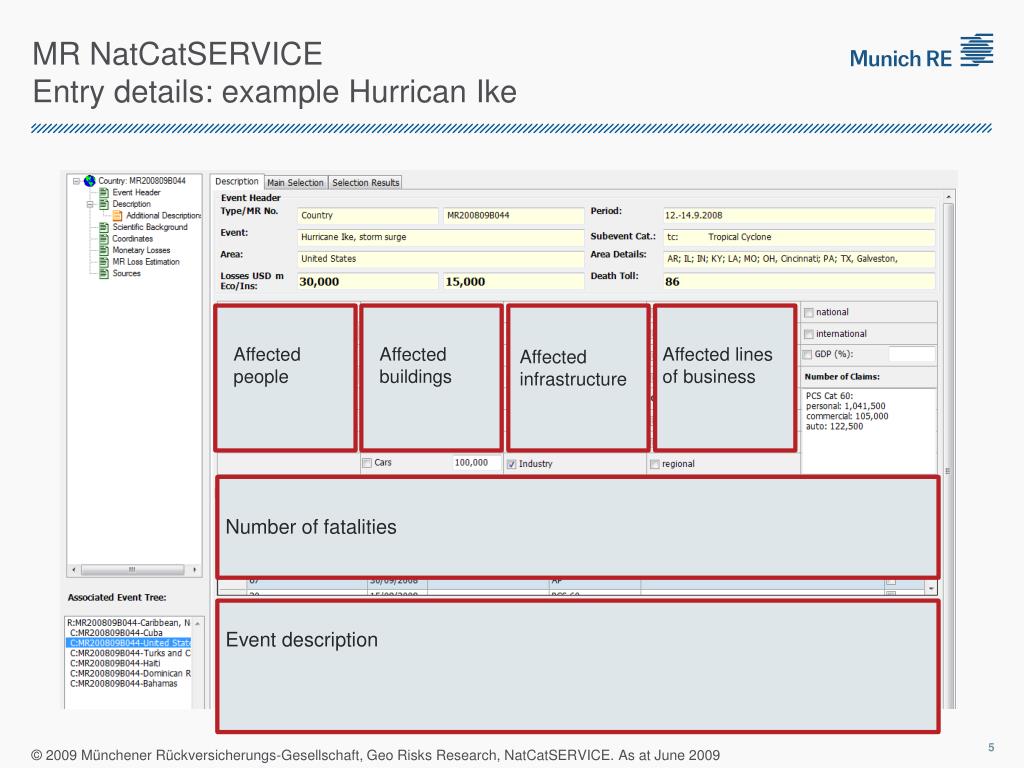This screenshot has width=1024, height=768.
Task: Select the highlighted C:MR200809B044-United States entry
Action: [130, 643]
